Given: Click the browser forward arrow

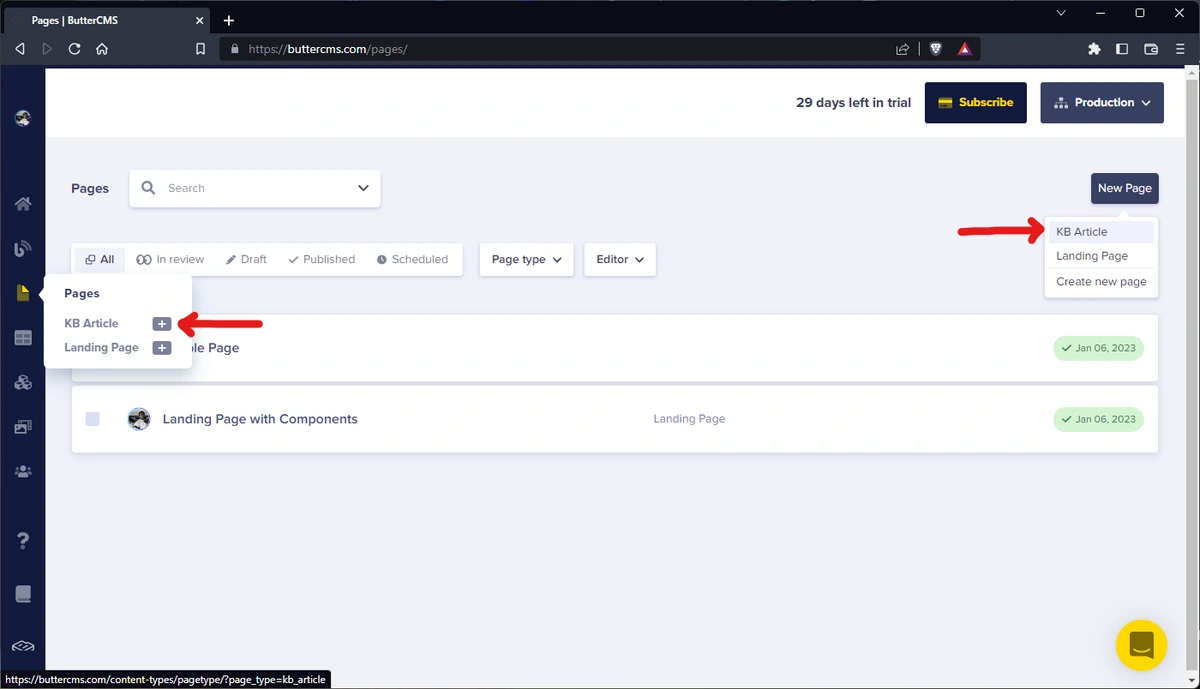Looking at the screenshot, I should tap(47, 48).
